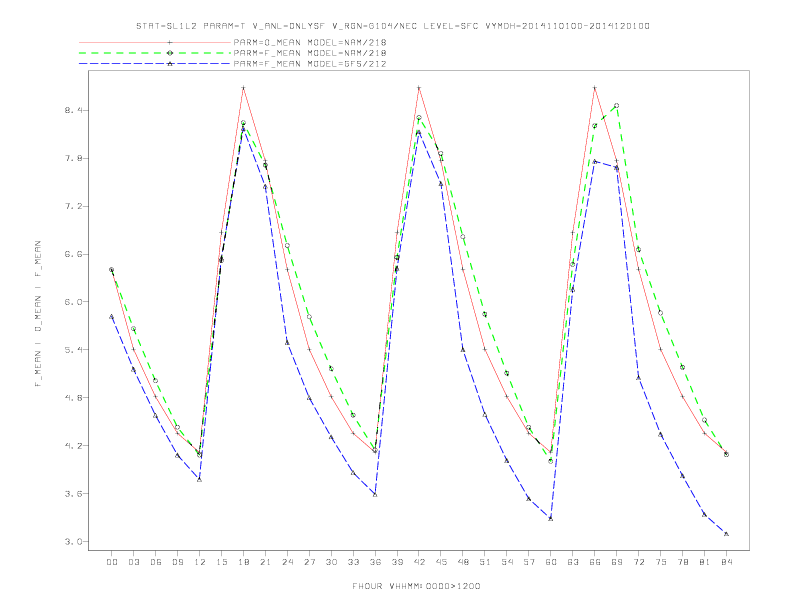Click the x-axis label 33

(x=353, y=562)
